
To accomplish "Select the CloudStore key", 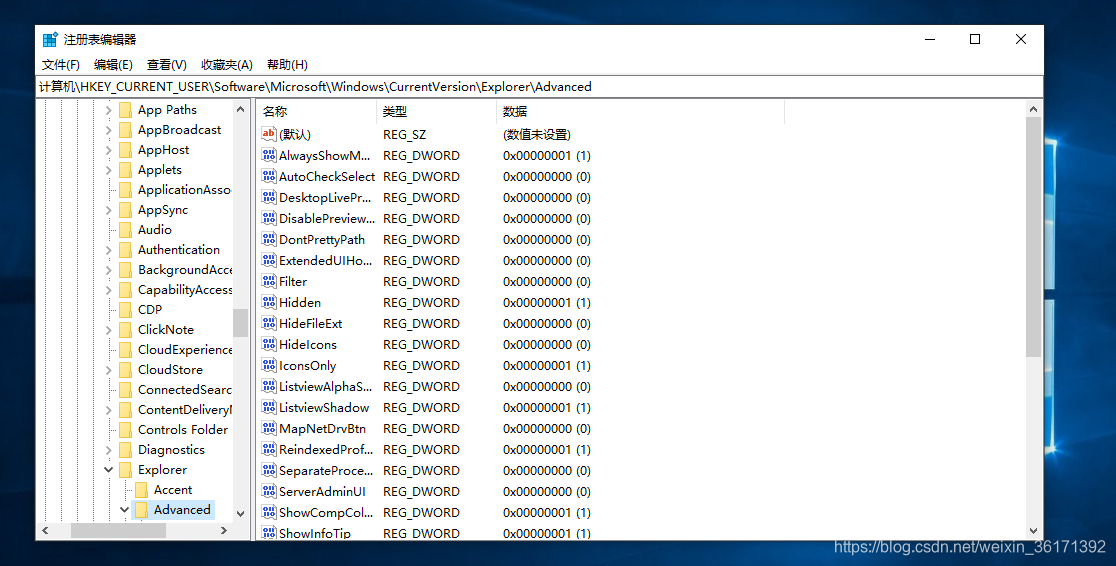I will click(x=170, y=370).
